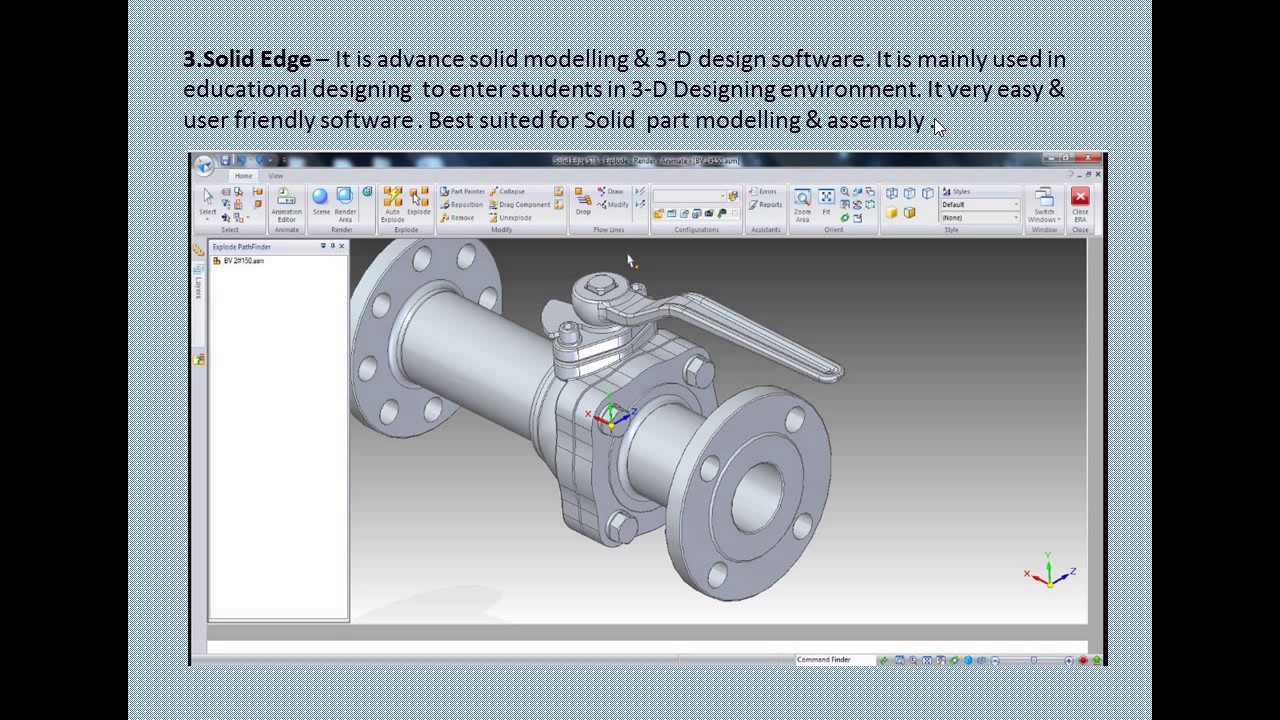Open the (None) style dropdown

coord(980,217)
